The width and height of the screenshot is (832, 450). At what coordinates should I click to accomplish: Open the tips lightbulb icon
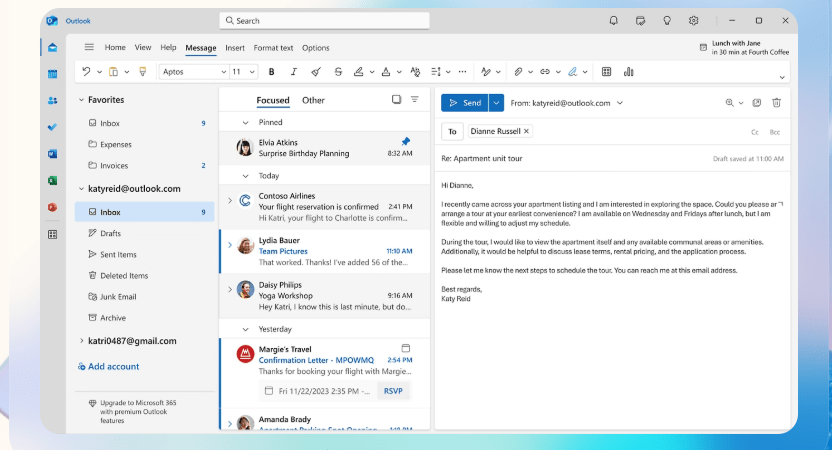pyautogui.click(x=667, y=21)
